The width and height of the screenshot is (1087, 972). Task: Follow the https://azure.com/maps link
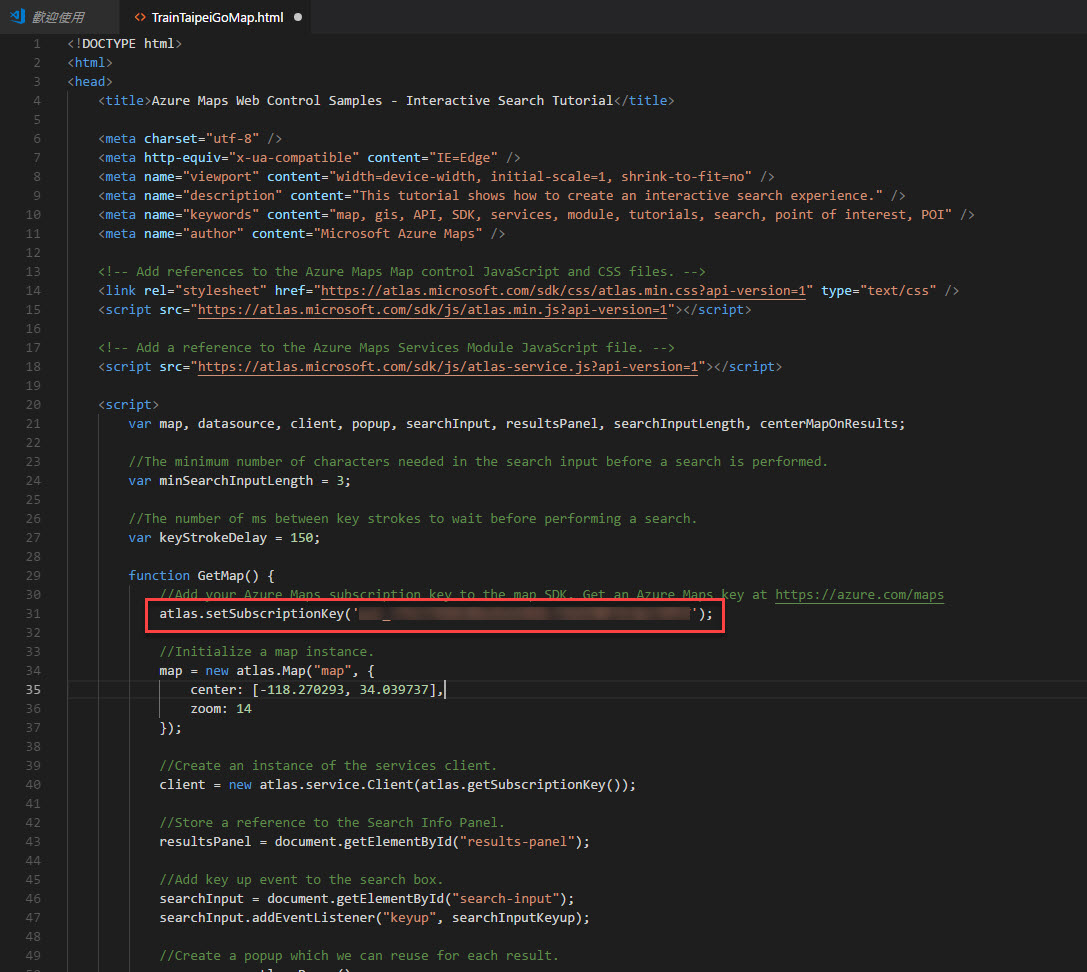pyautogui.click(x=859, y=595)
